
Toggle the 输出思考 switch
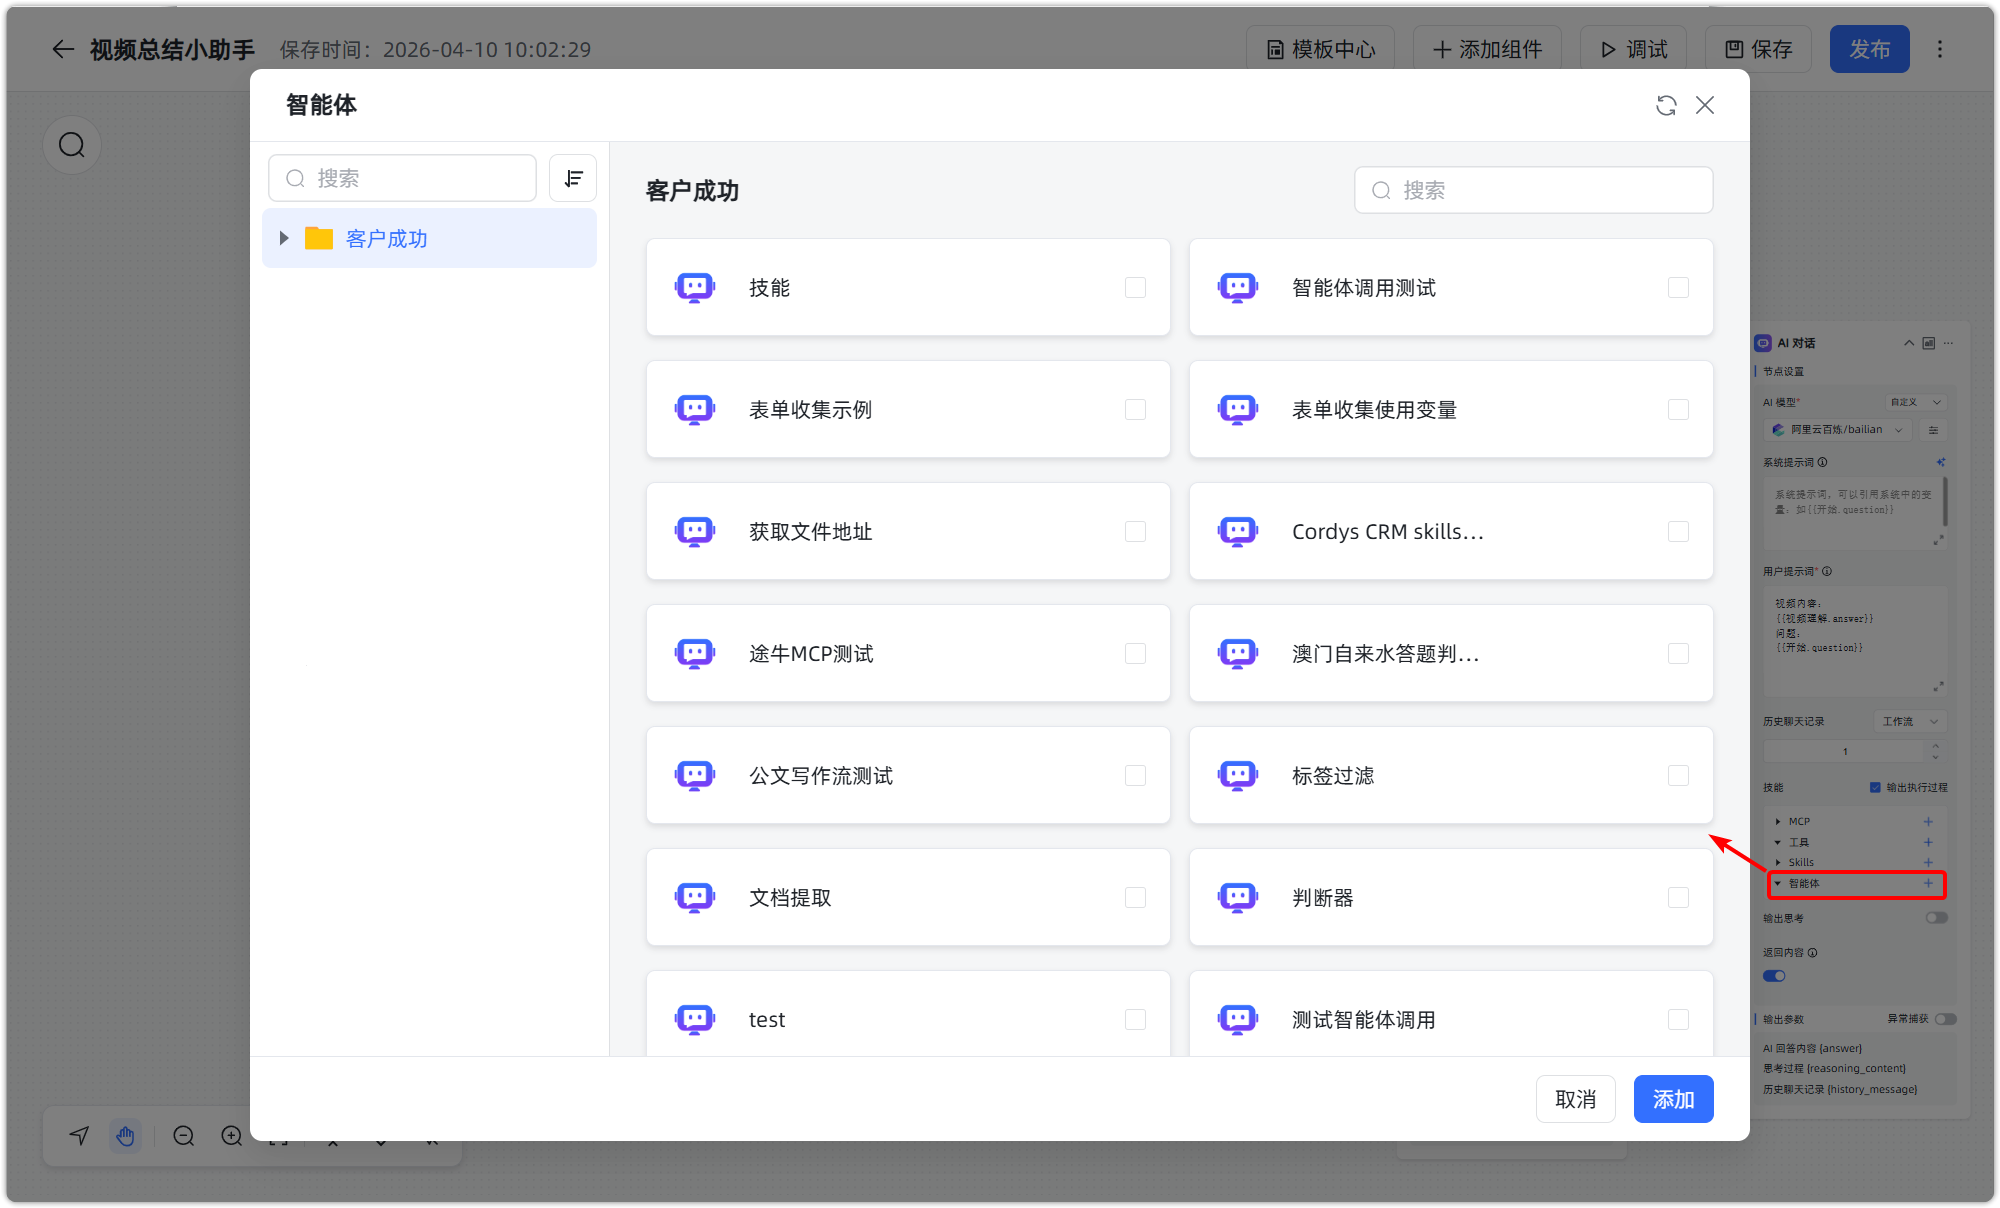[1937, 918]
